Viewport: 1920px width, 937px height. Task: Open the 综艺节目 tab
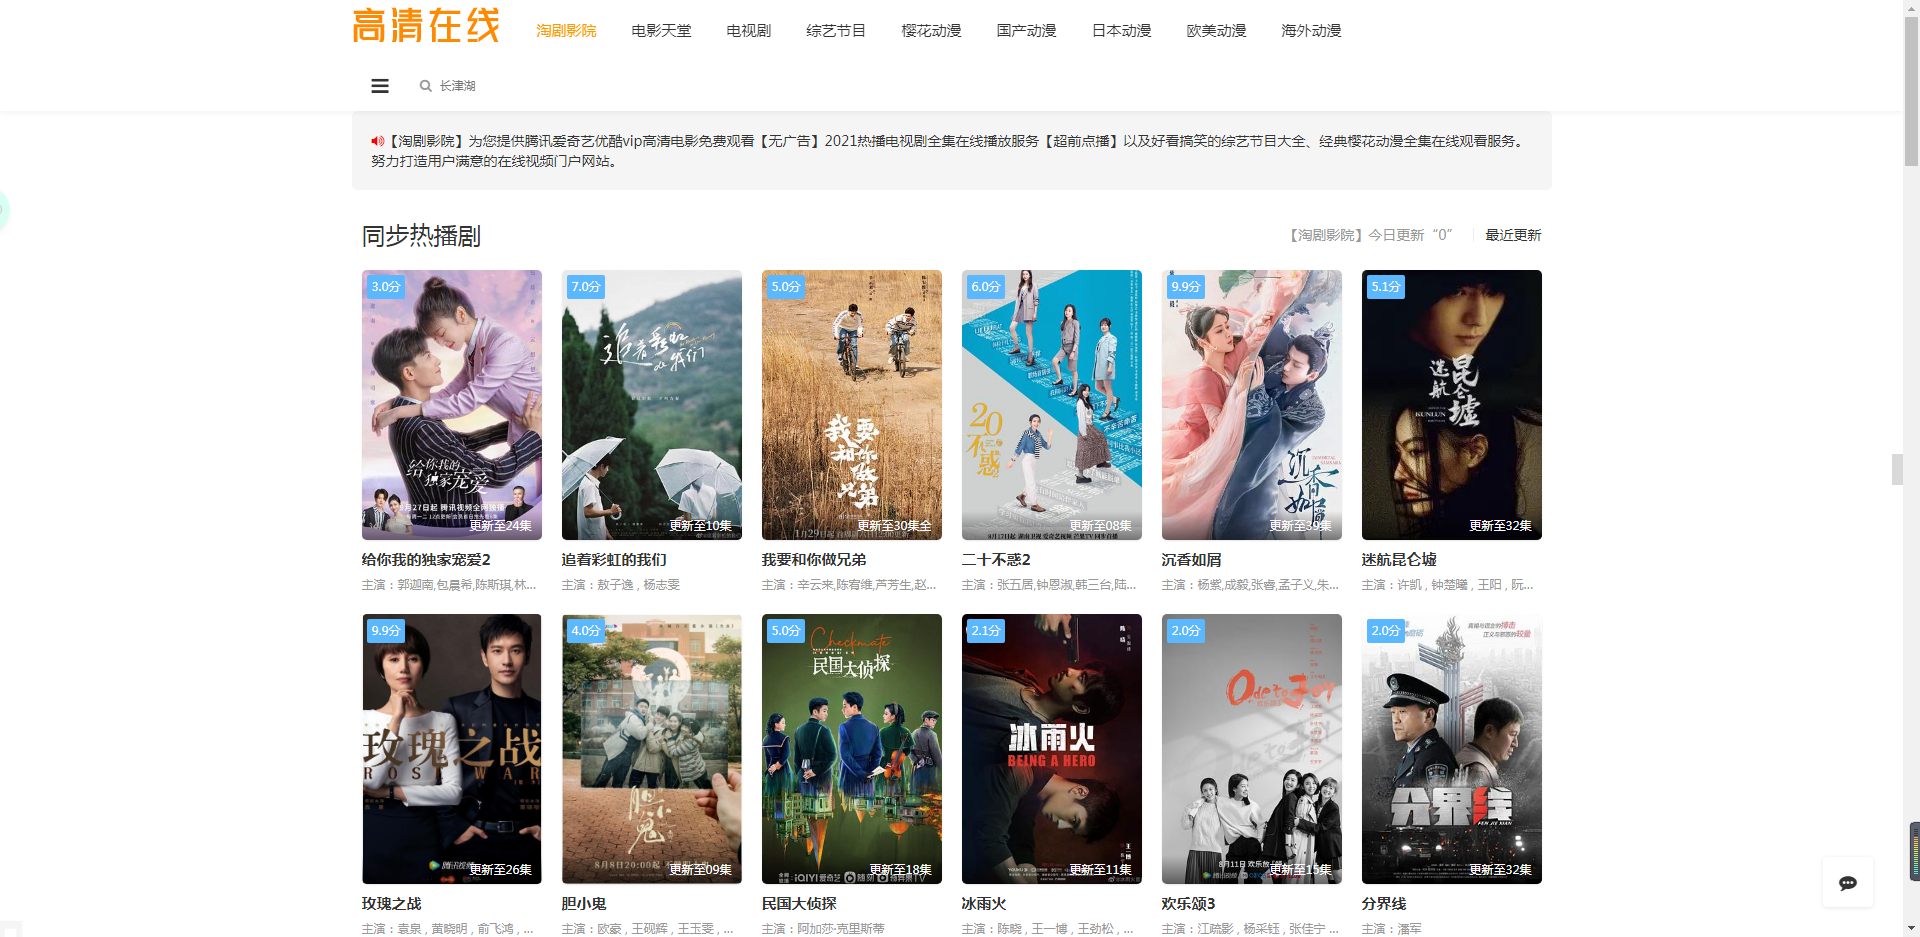click(x=836, y=31)
